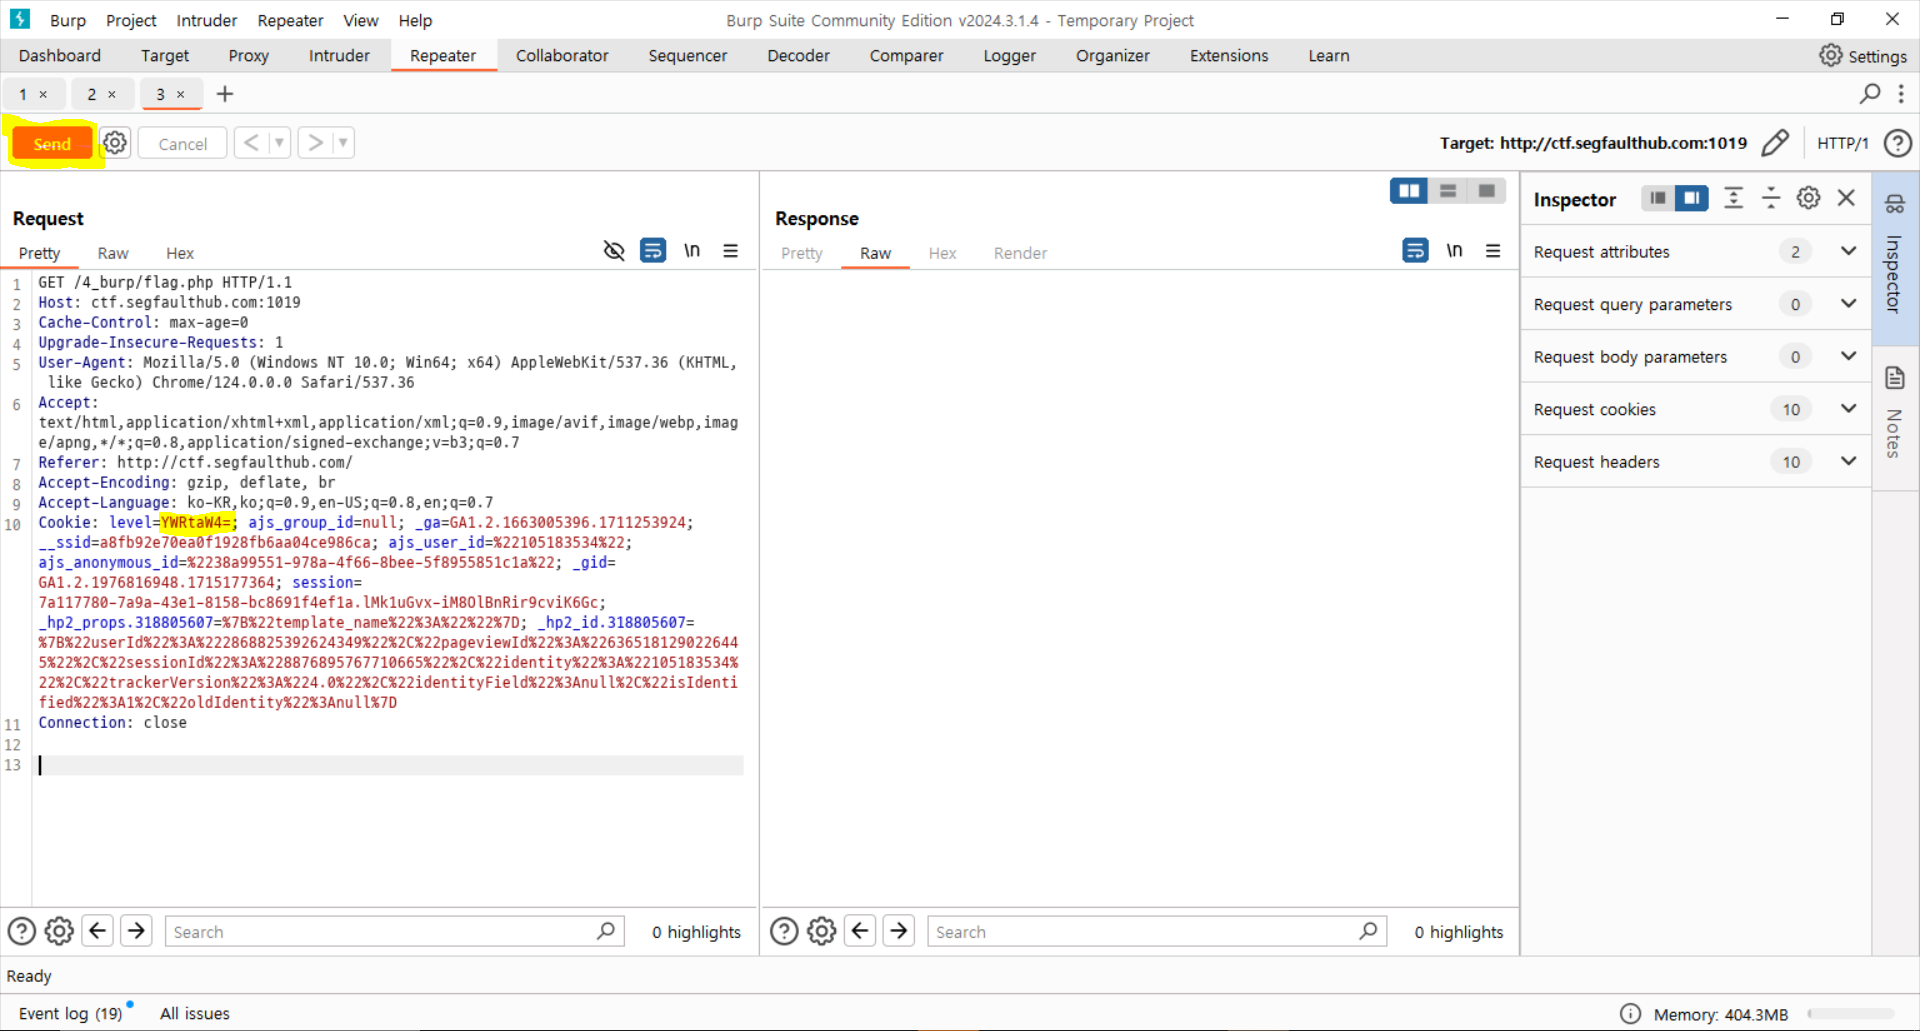
Task: Toggle request word wrap icon
Action: coord(653,251)
